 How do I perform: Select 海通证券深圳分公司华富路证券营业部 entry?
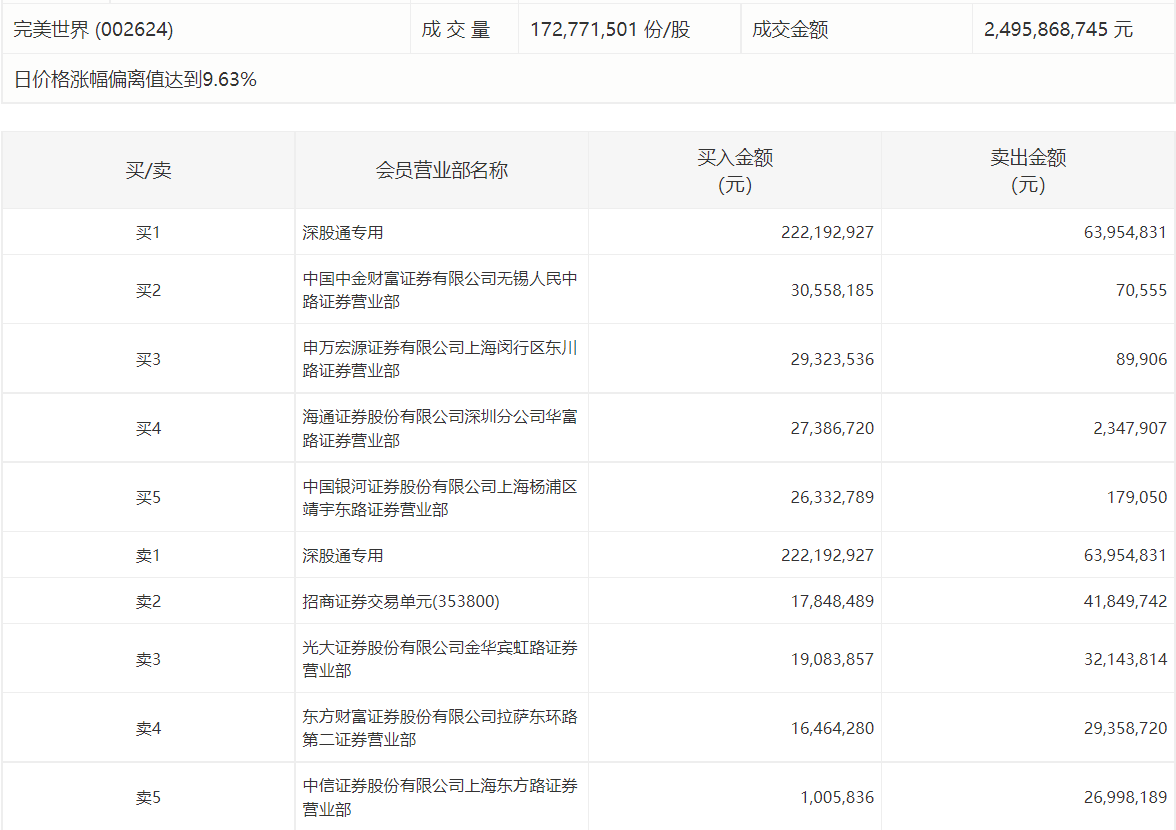(x=440, y=428)
